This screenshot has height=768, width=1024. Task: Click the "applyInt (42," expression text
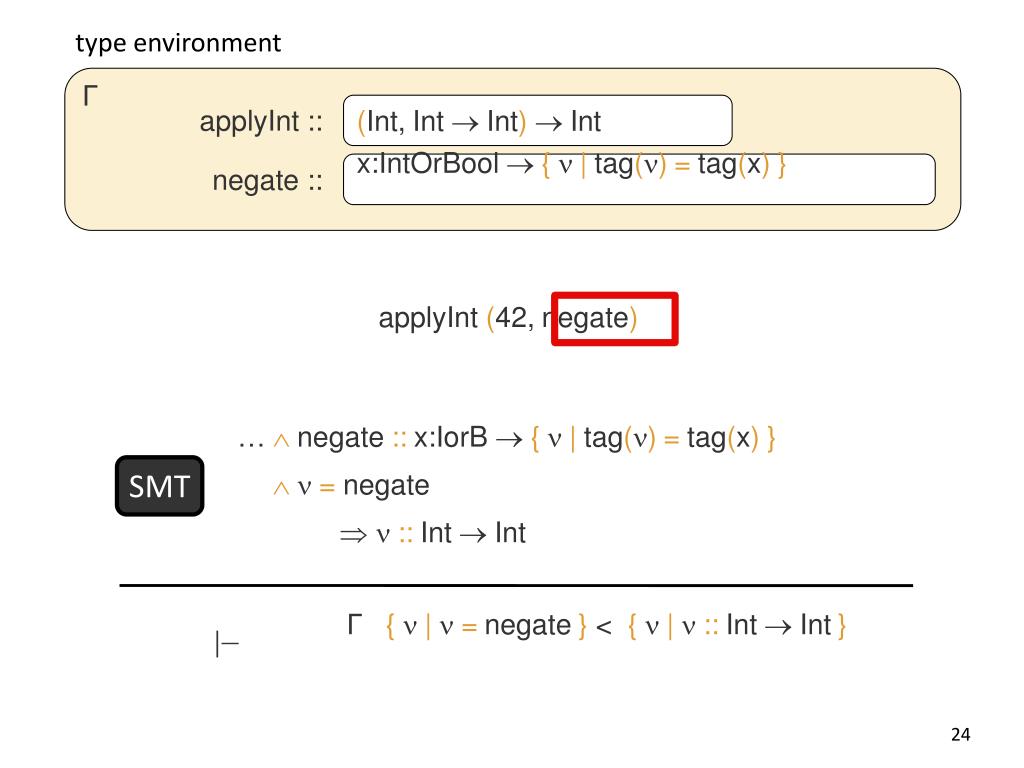pos(456,319)
